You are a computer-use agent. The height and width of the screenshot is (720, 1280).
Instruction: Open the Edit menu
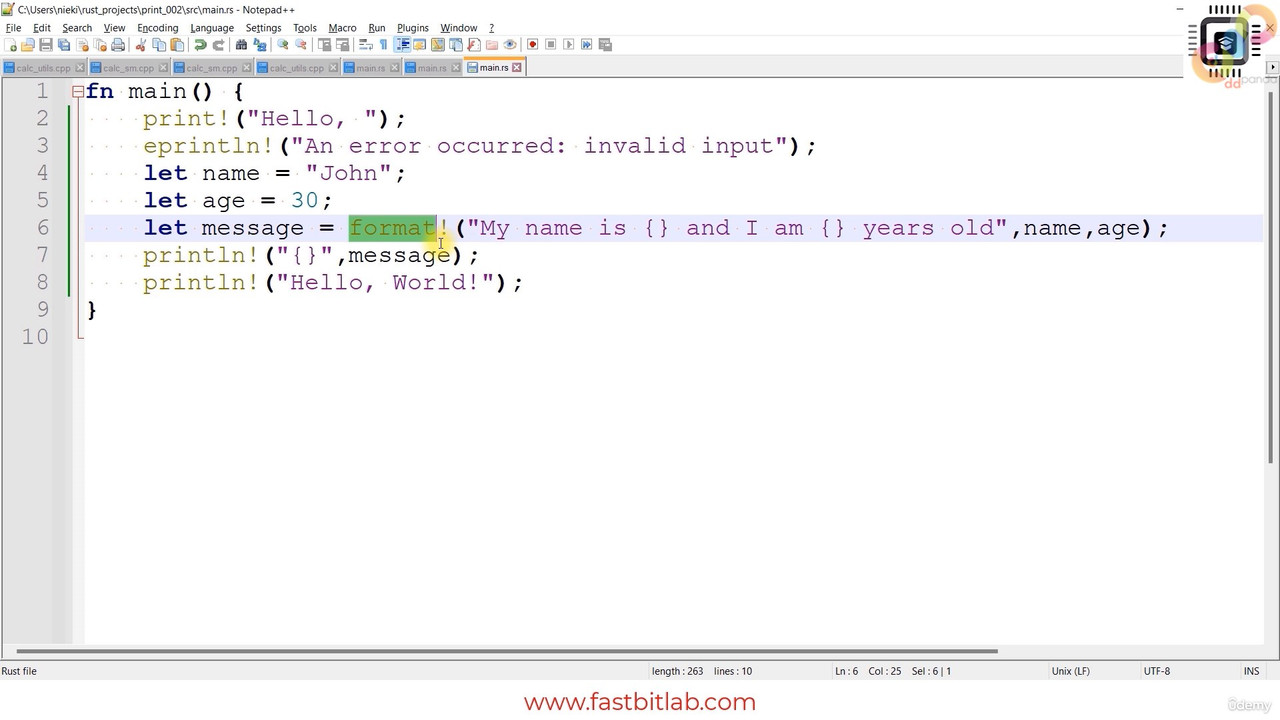[42, 28]
